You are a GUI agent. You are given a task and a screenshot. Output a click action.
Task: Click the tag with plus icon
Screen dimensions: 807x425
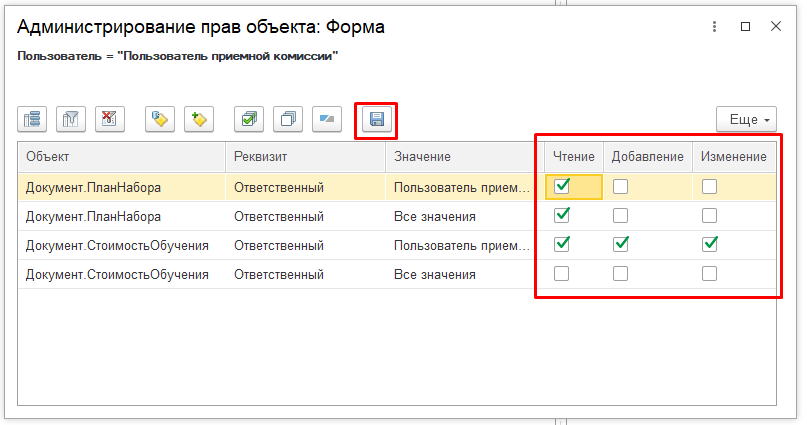click(199, 119)
